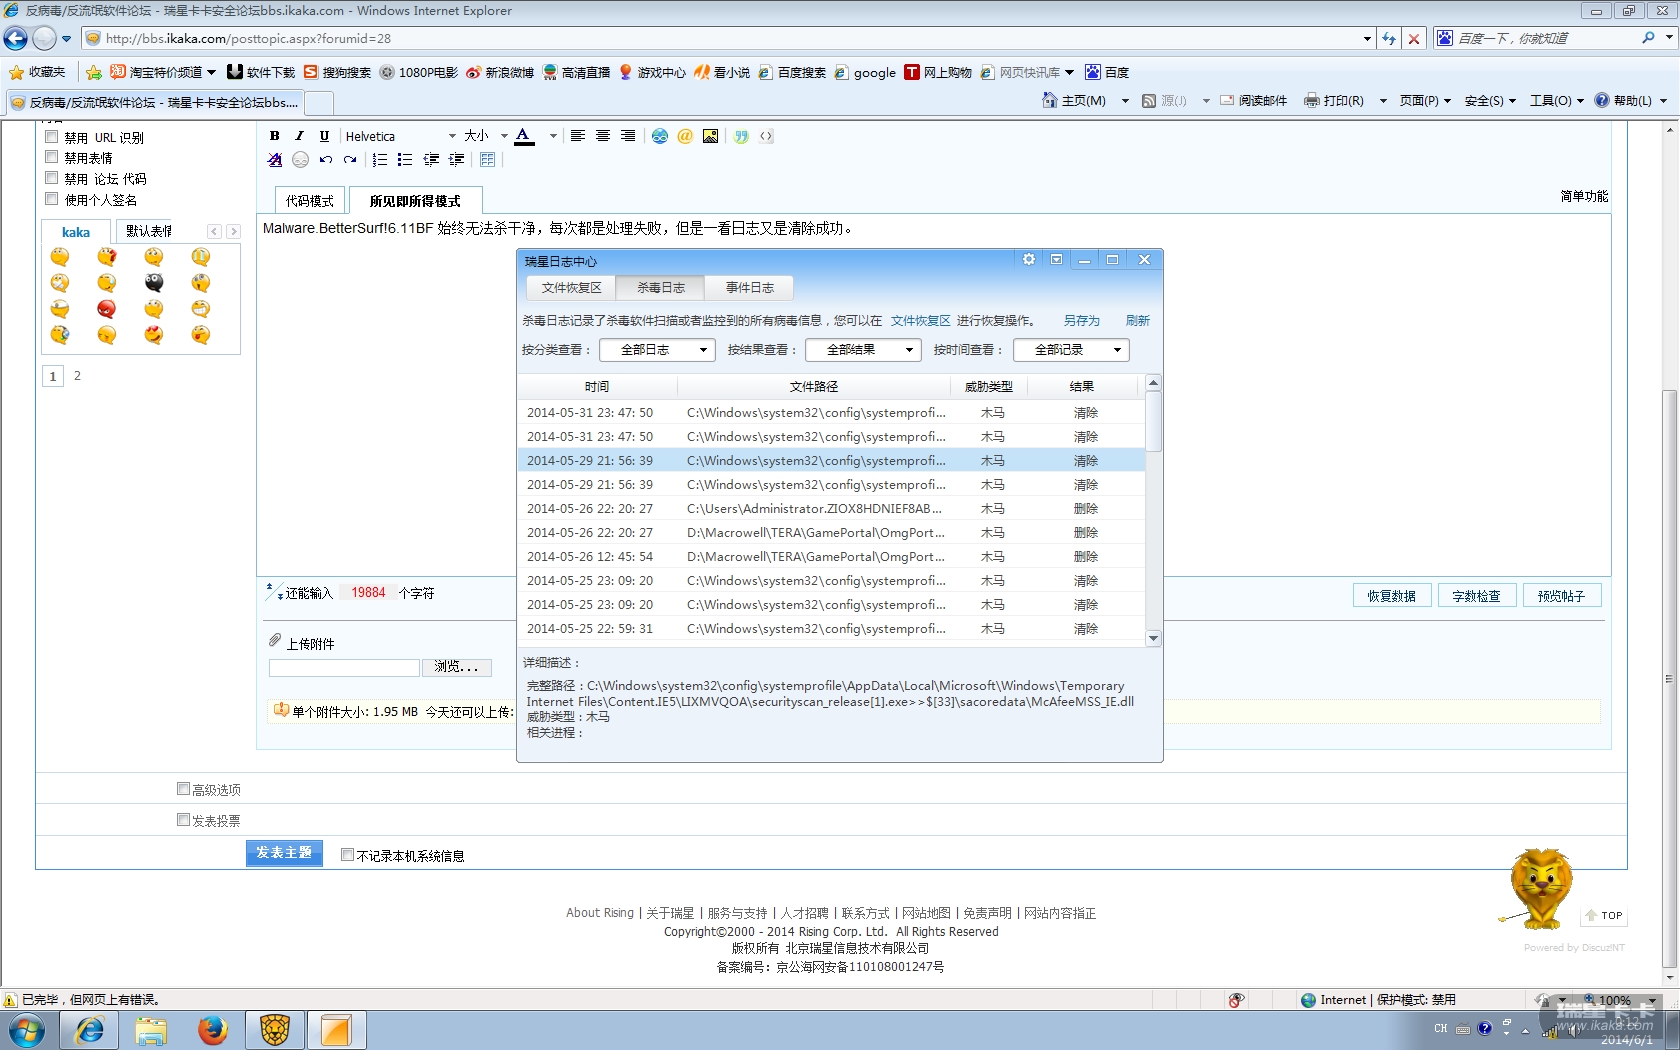This screenshot has height=1050, width=1680.
Task: Launch Firefox from the taskbar
Action: point(212,1030)
